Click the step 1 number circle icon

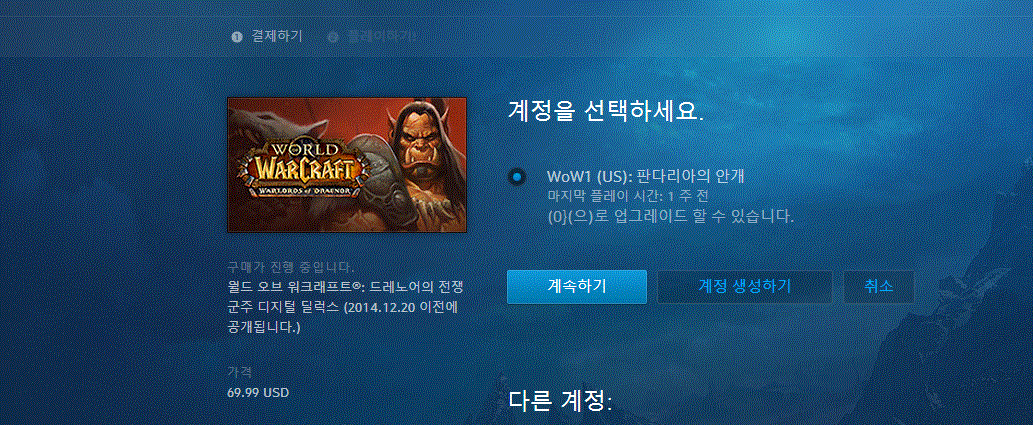click(237, 37)
